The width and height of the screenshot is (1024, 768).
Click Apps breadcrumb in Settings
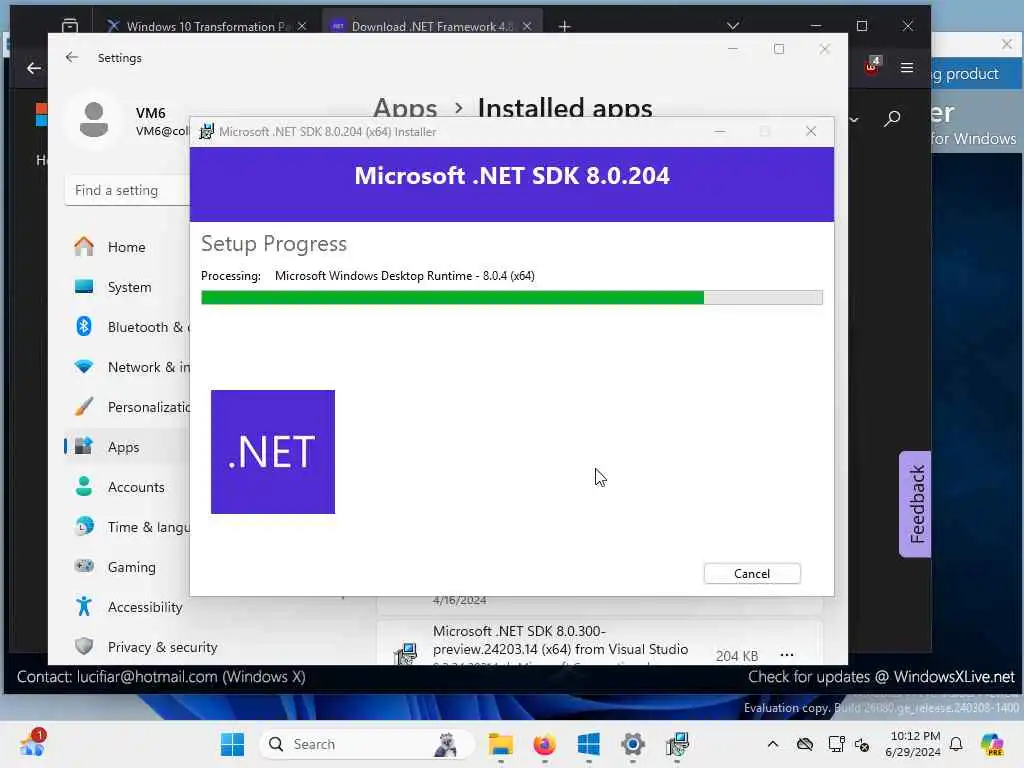[x=405, y=108]
